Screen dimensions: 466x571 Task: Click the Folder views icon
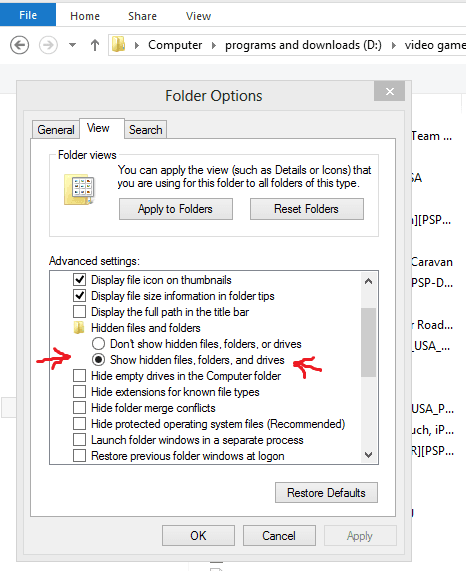point(80,189)
